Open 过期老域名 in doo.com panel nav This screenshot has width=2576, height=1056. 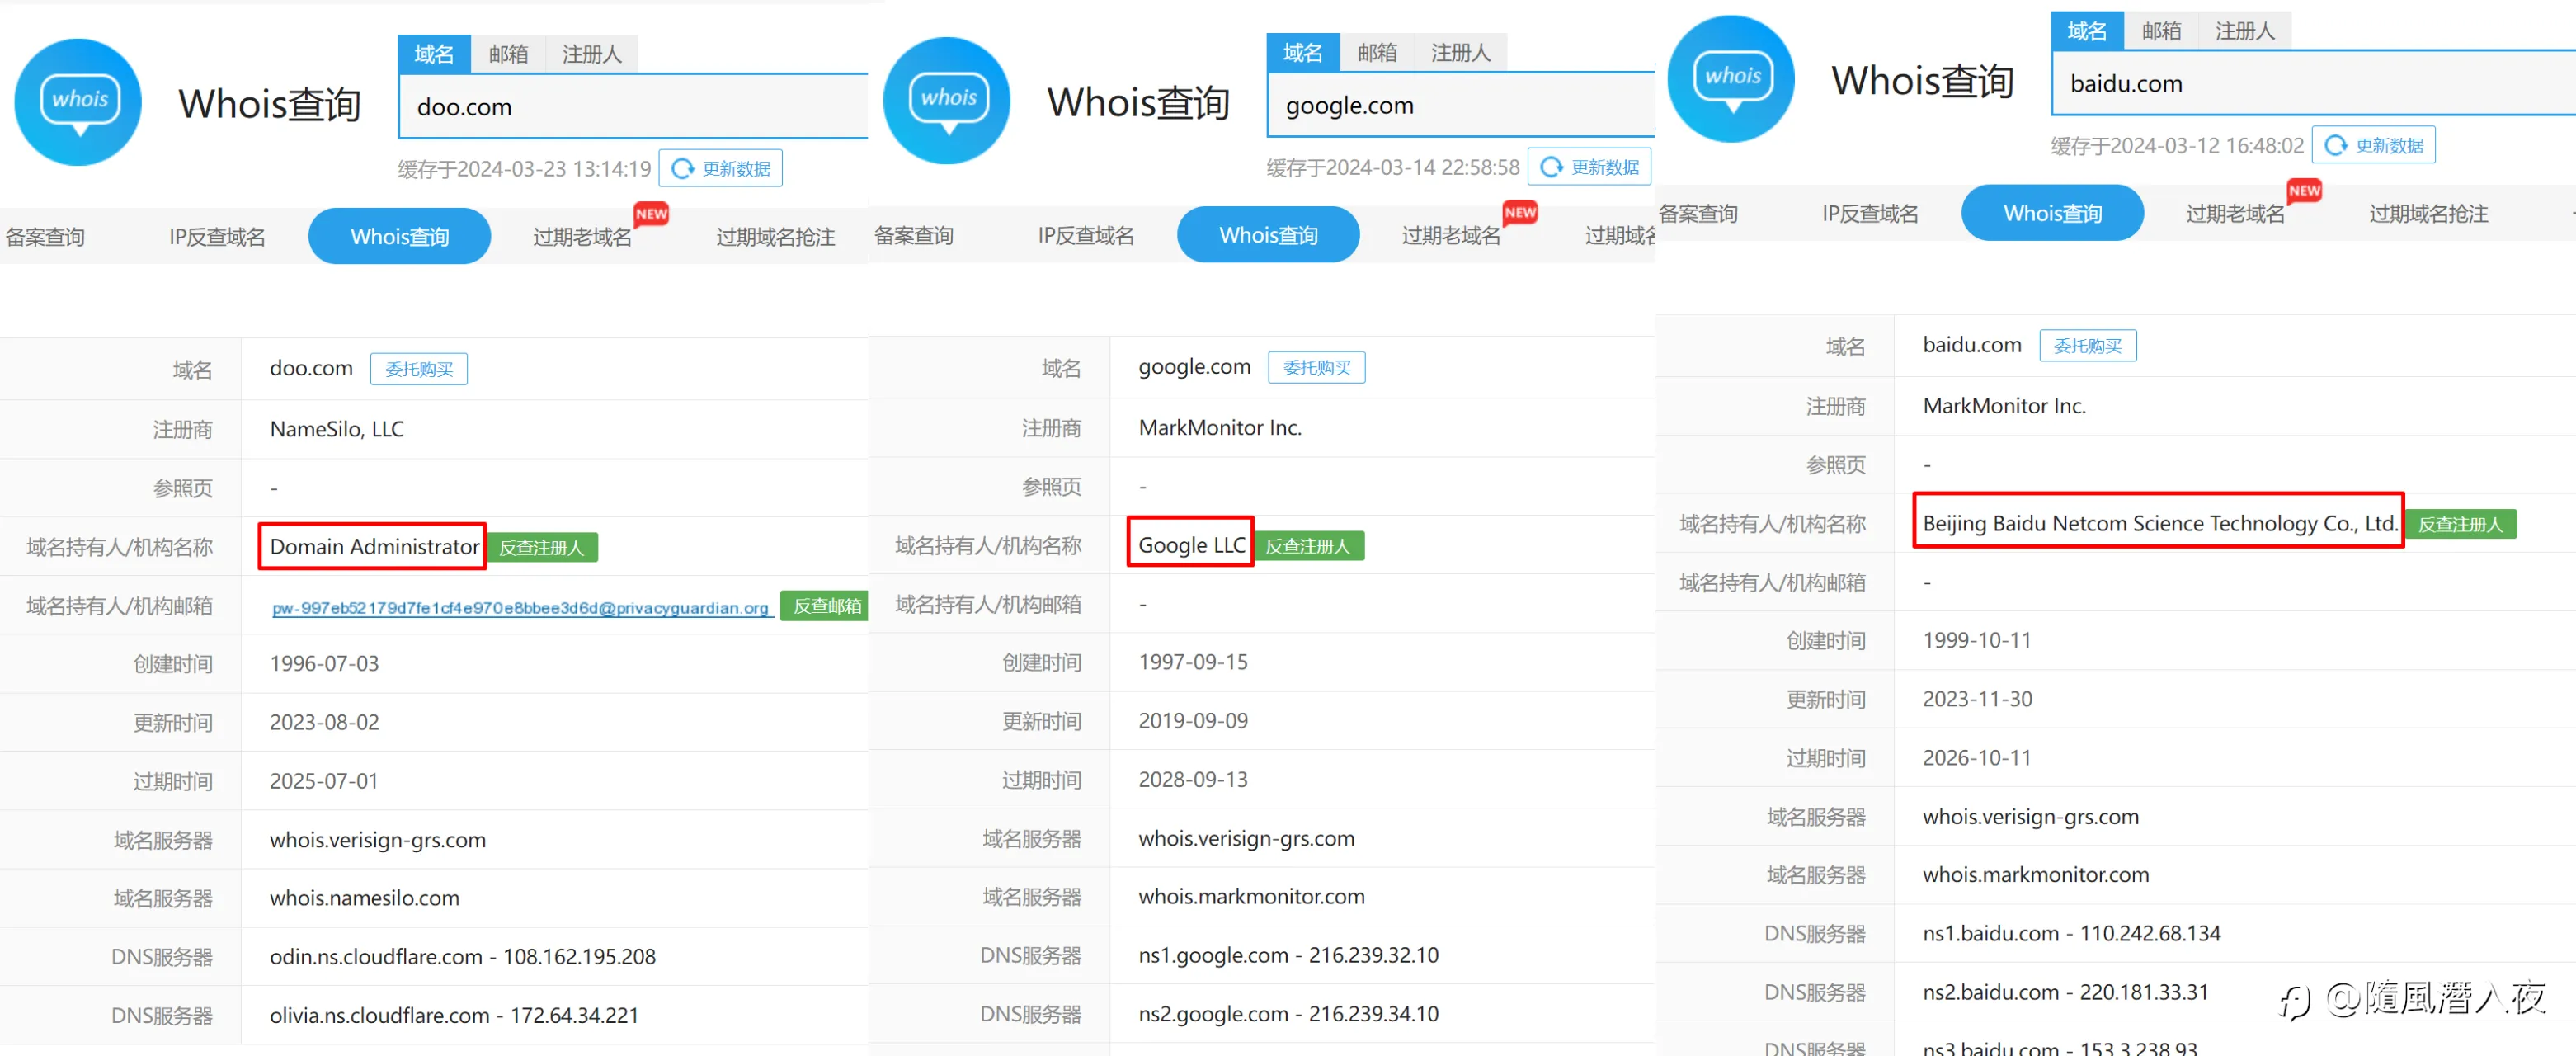[582, 237]
